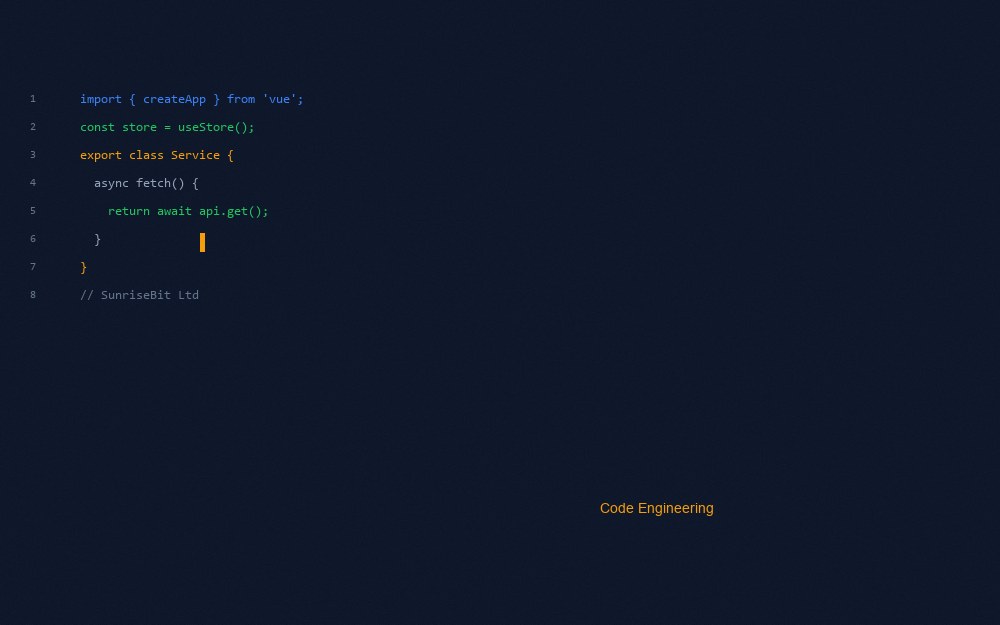1000x625 pixels.
Task: Click the closing brace on line 6
Action: pyautogui.click(x=98, y=240)
